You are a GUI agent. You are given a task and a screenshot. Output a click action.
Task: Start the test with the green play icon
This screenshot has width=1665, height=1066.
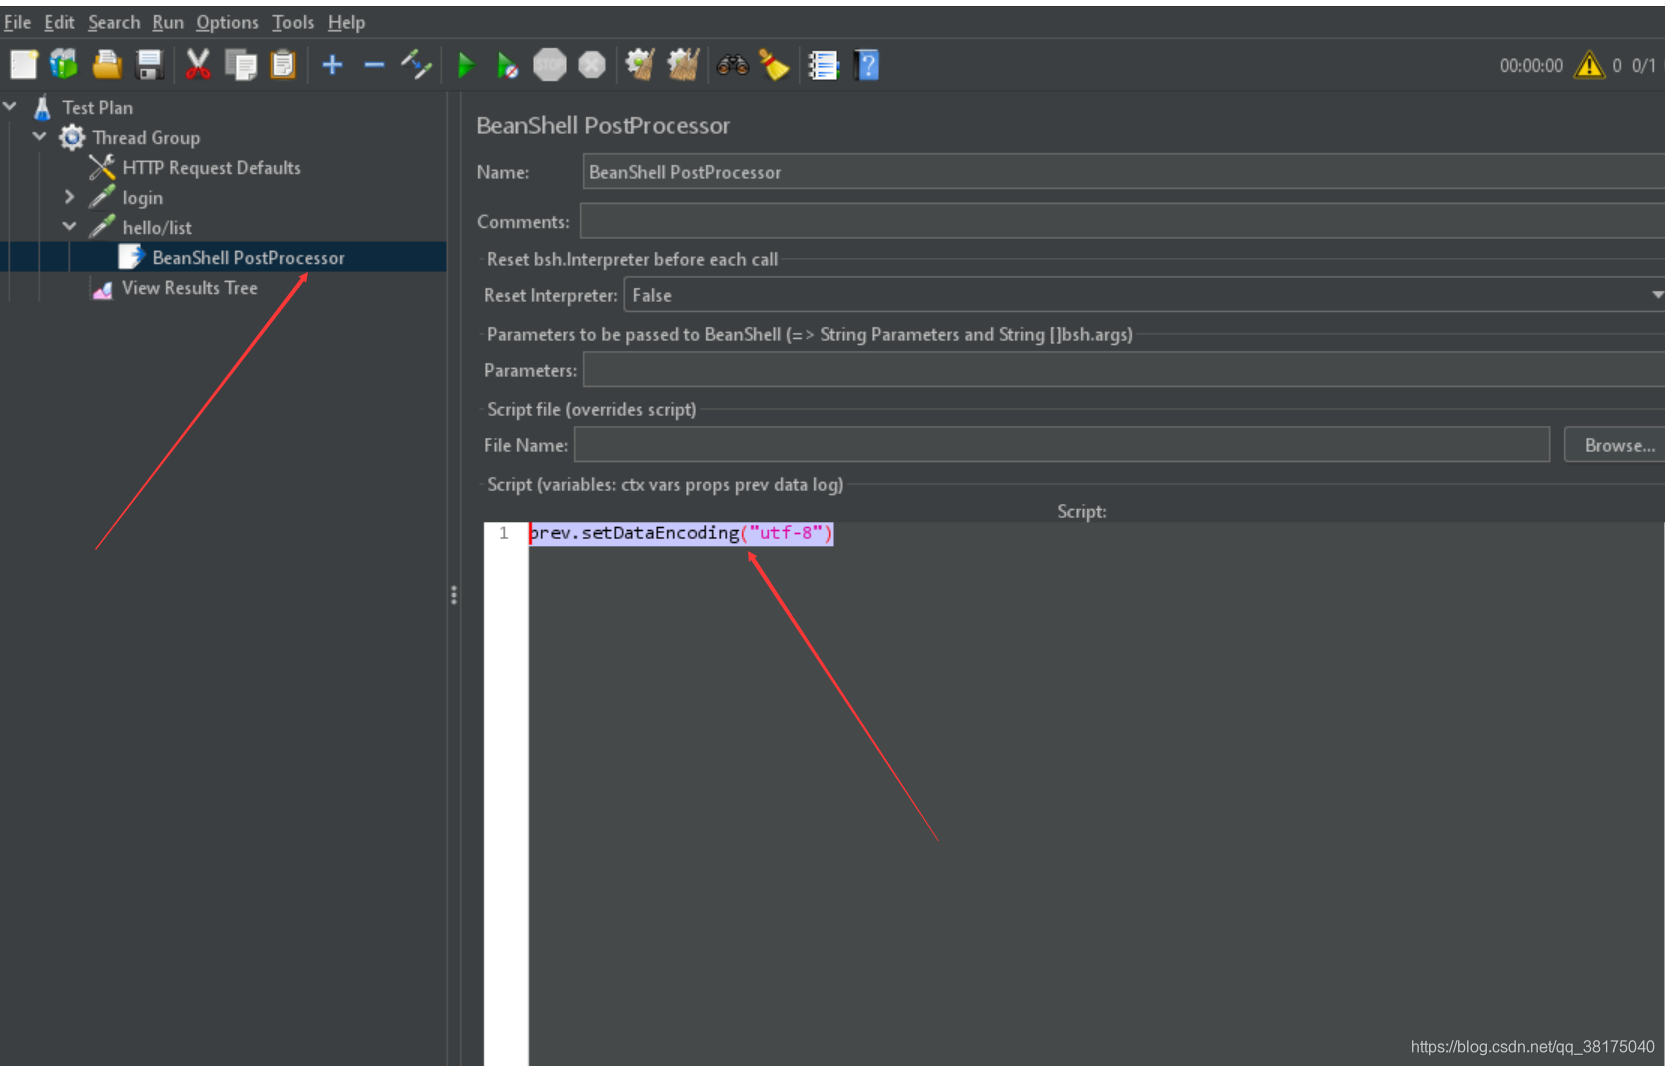(465, 65)
